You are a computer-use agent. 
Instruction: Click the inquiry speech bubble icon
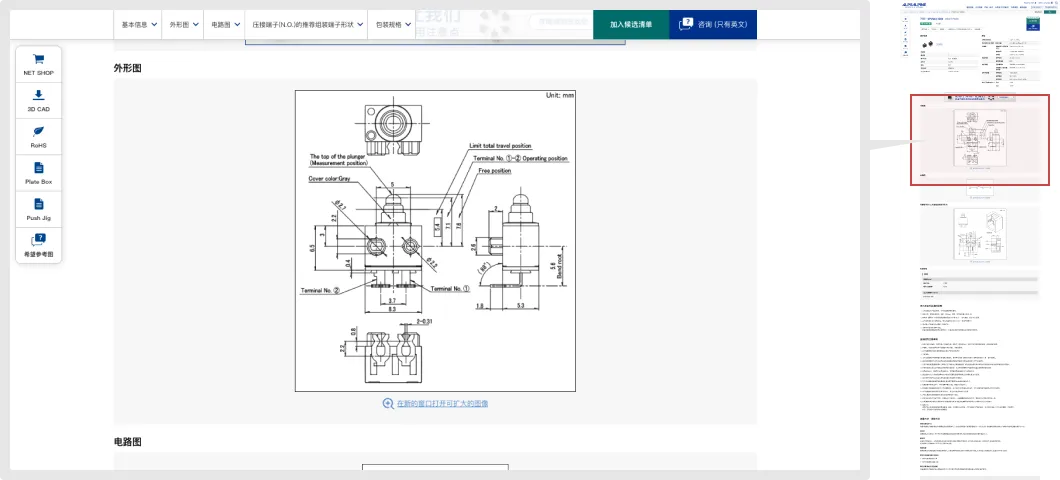coord(687,24)
